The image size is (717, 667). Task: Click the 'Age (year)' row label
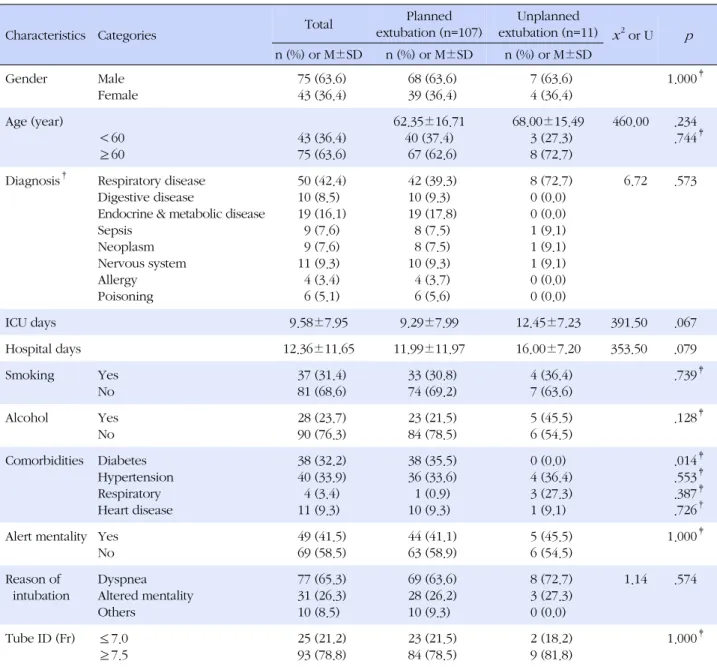pyautogui.click(x=34, y=122)
